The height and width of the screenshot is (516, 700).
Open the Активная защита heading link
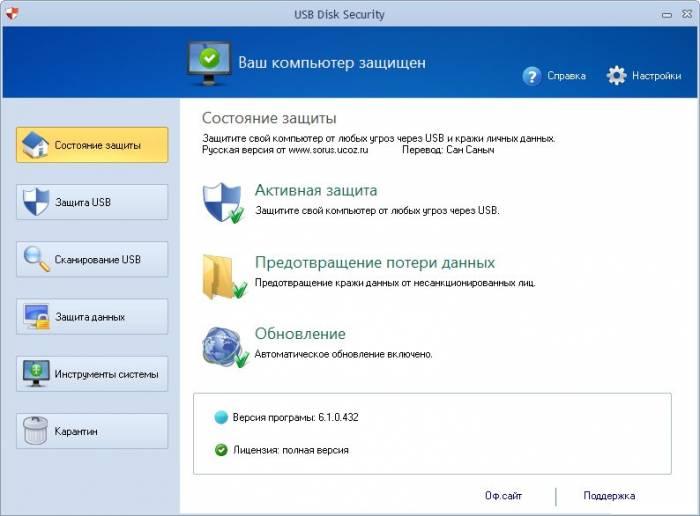316,191
